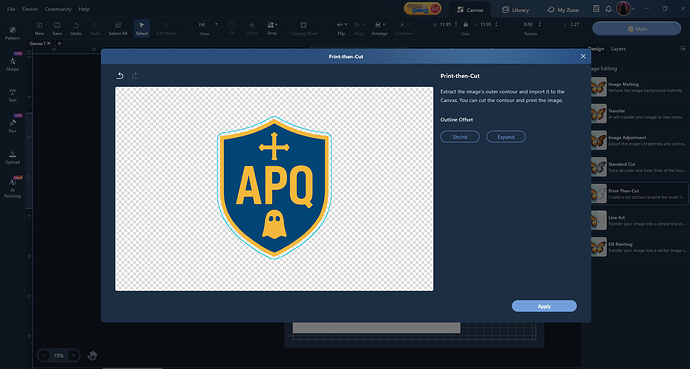The image size is (690, 369).
Task: Close the Print-then-Cut dialog
Action: 583,56
